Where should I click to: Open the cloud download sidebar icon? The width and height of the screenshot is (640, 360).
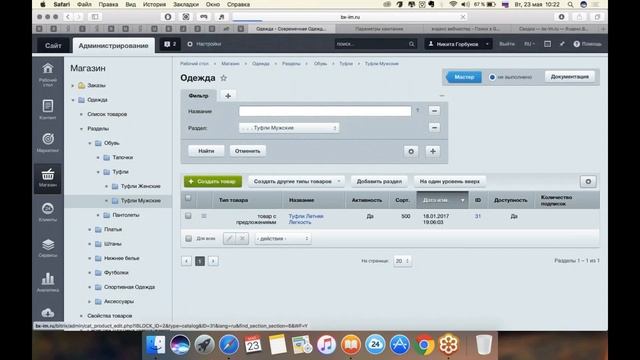pos(48,313)
